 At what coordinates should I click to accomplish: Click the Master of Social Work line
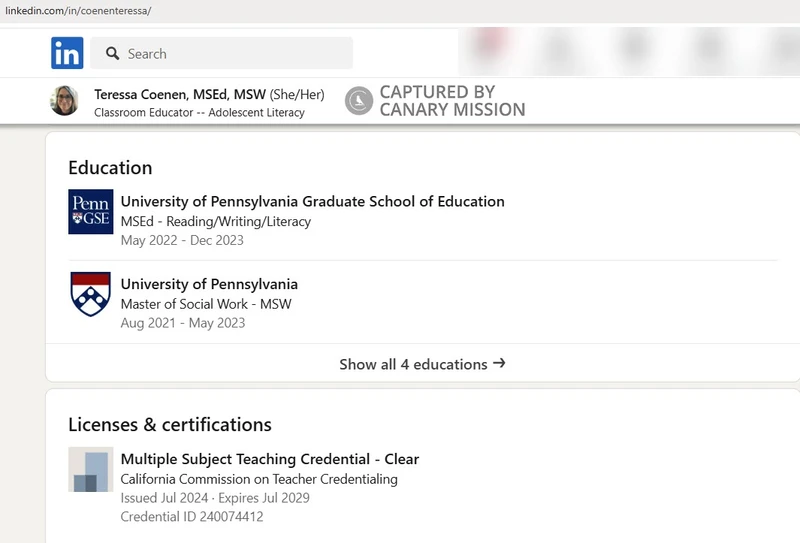click(x=205, y=304)
